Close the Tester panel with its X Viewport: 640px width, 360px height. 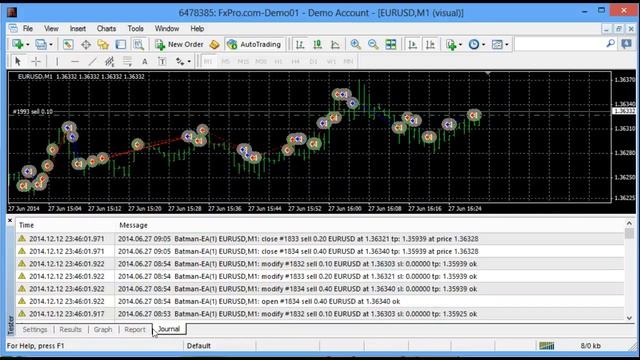(x=10, y=220)
